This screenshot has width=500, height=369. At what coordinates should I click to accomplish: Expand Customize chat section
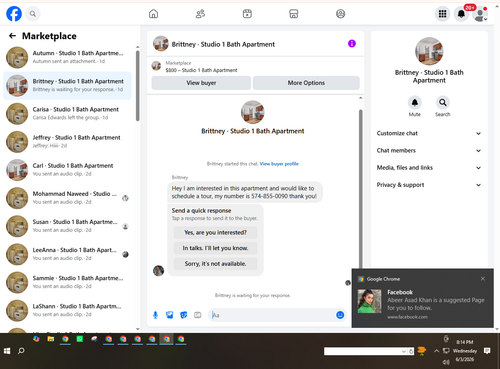click(x=429, y=133)
